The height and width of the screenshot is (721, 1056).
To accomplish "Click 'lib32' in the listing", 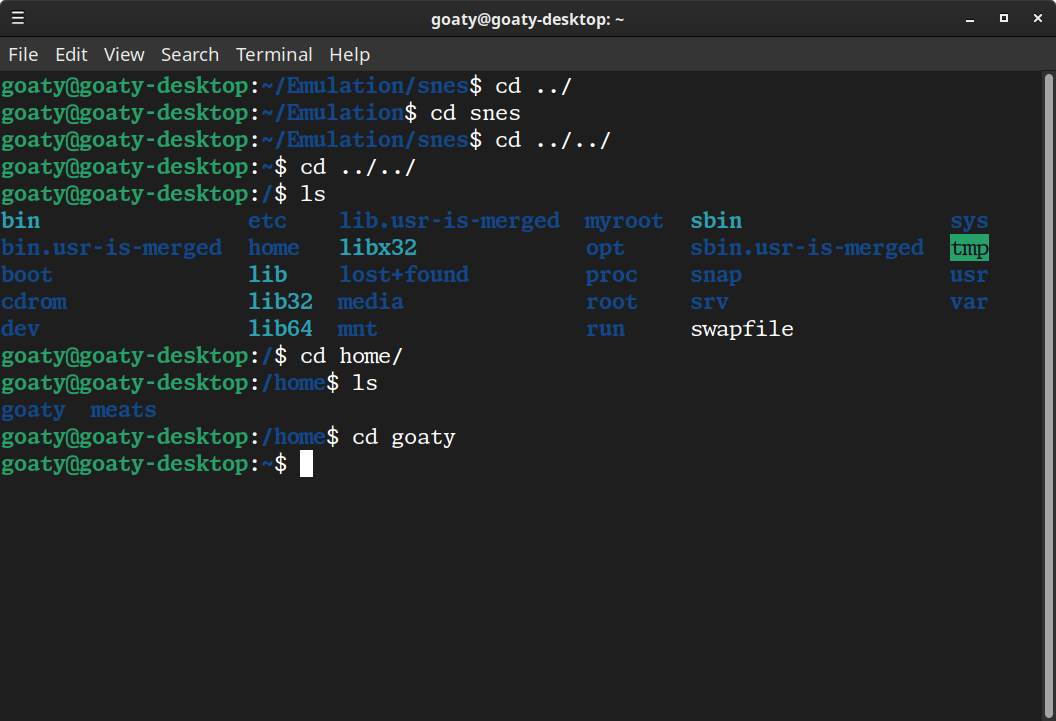I will tap(280, 302).
